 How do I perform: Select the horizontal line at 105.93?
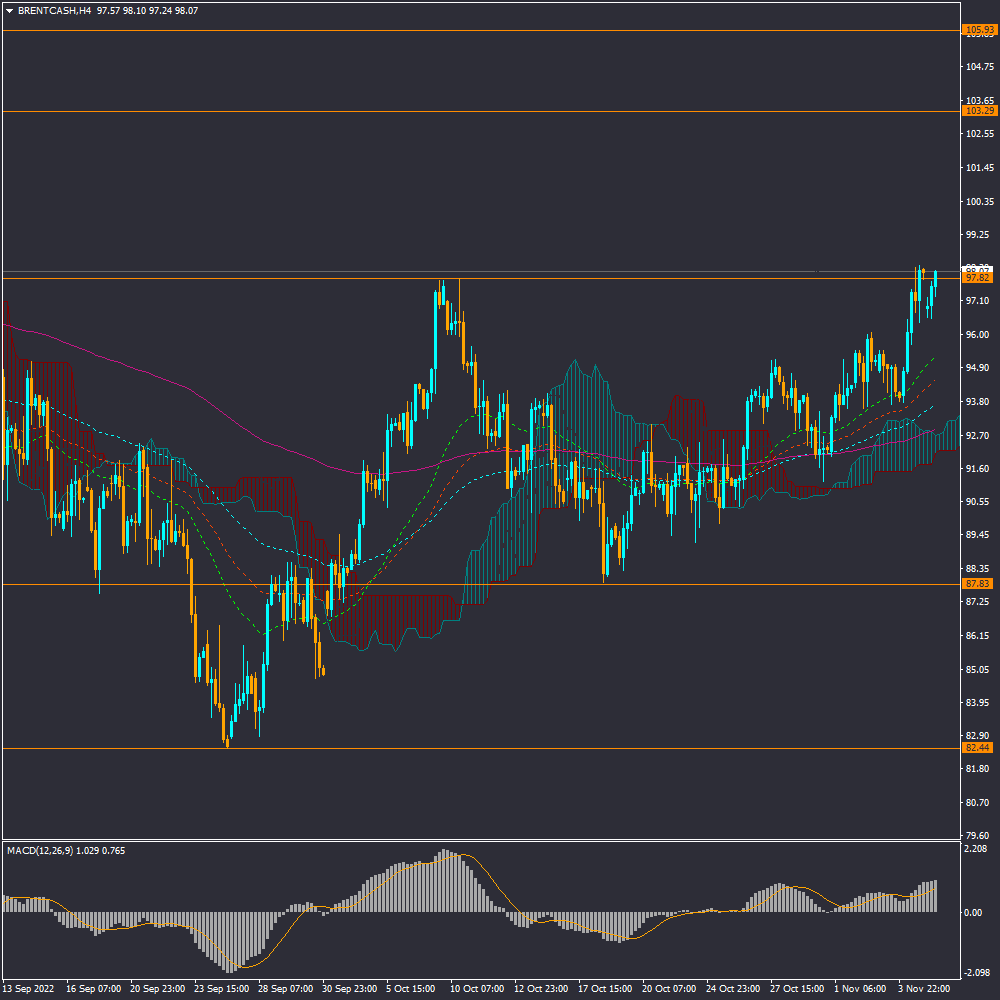(480, 31)
